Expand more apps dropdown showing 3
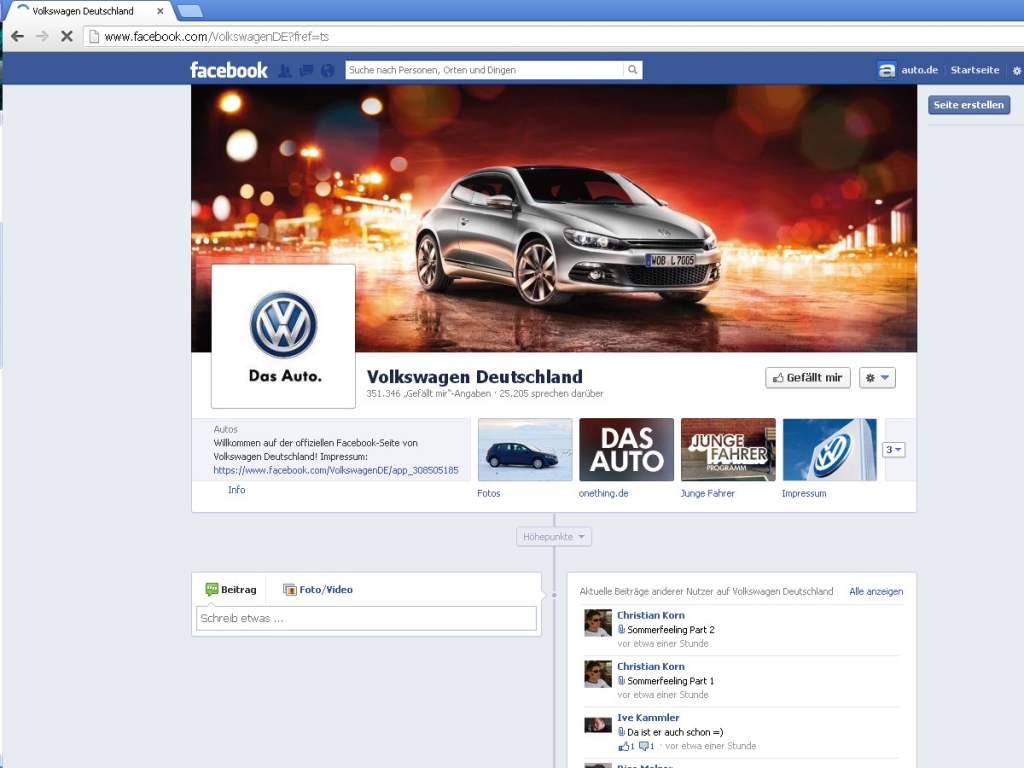1024x768 pixels. 893,449
